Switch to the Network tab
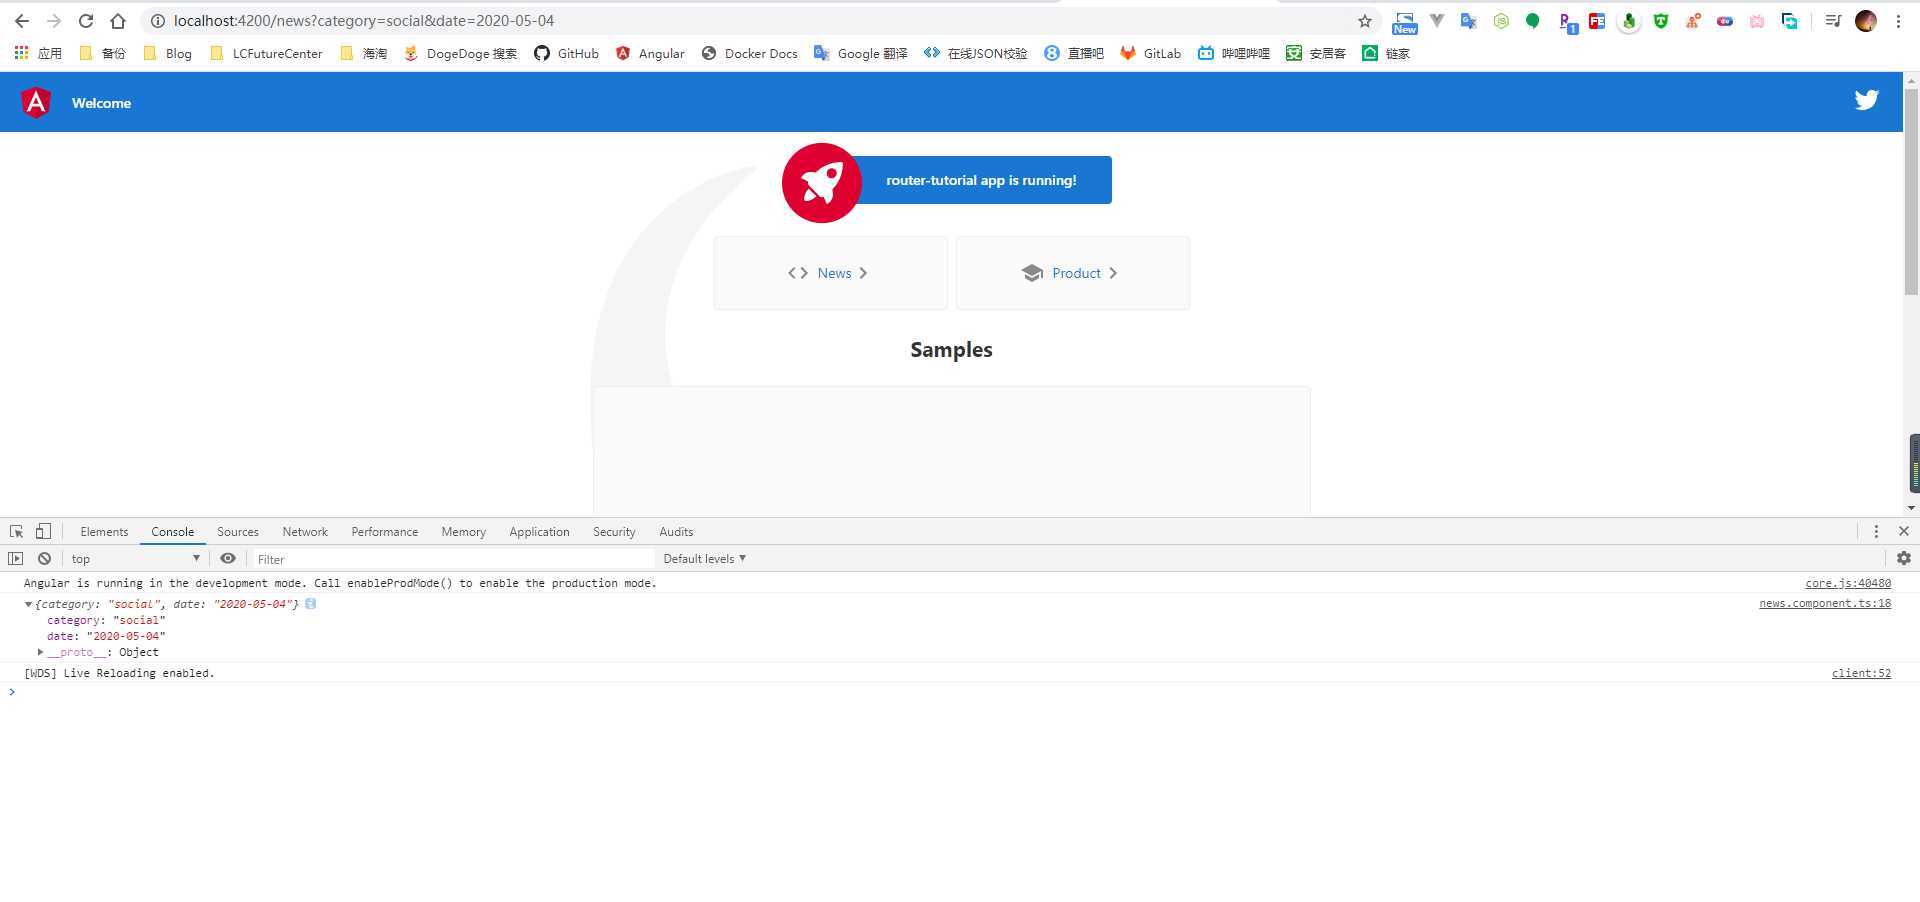 (x=305, y=531)
